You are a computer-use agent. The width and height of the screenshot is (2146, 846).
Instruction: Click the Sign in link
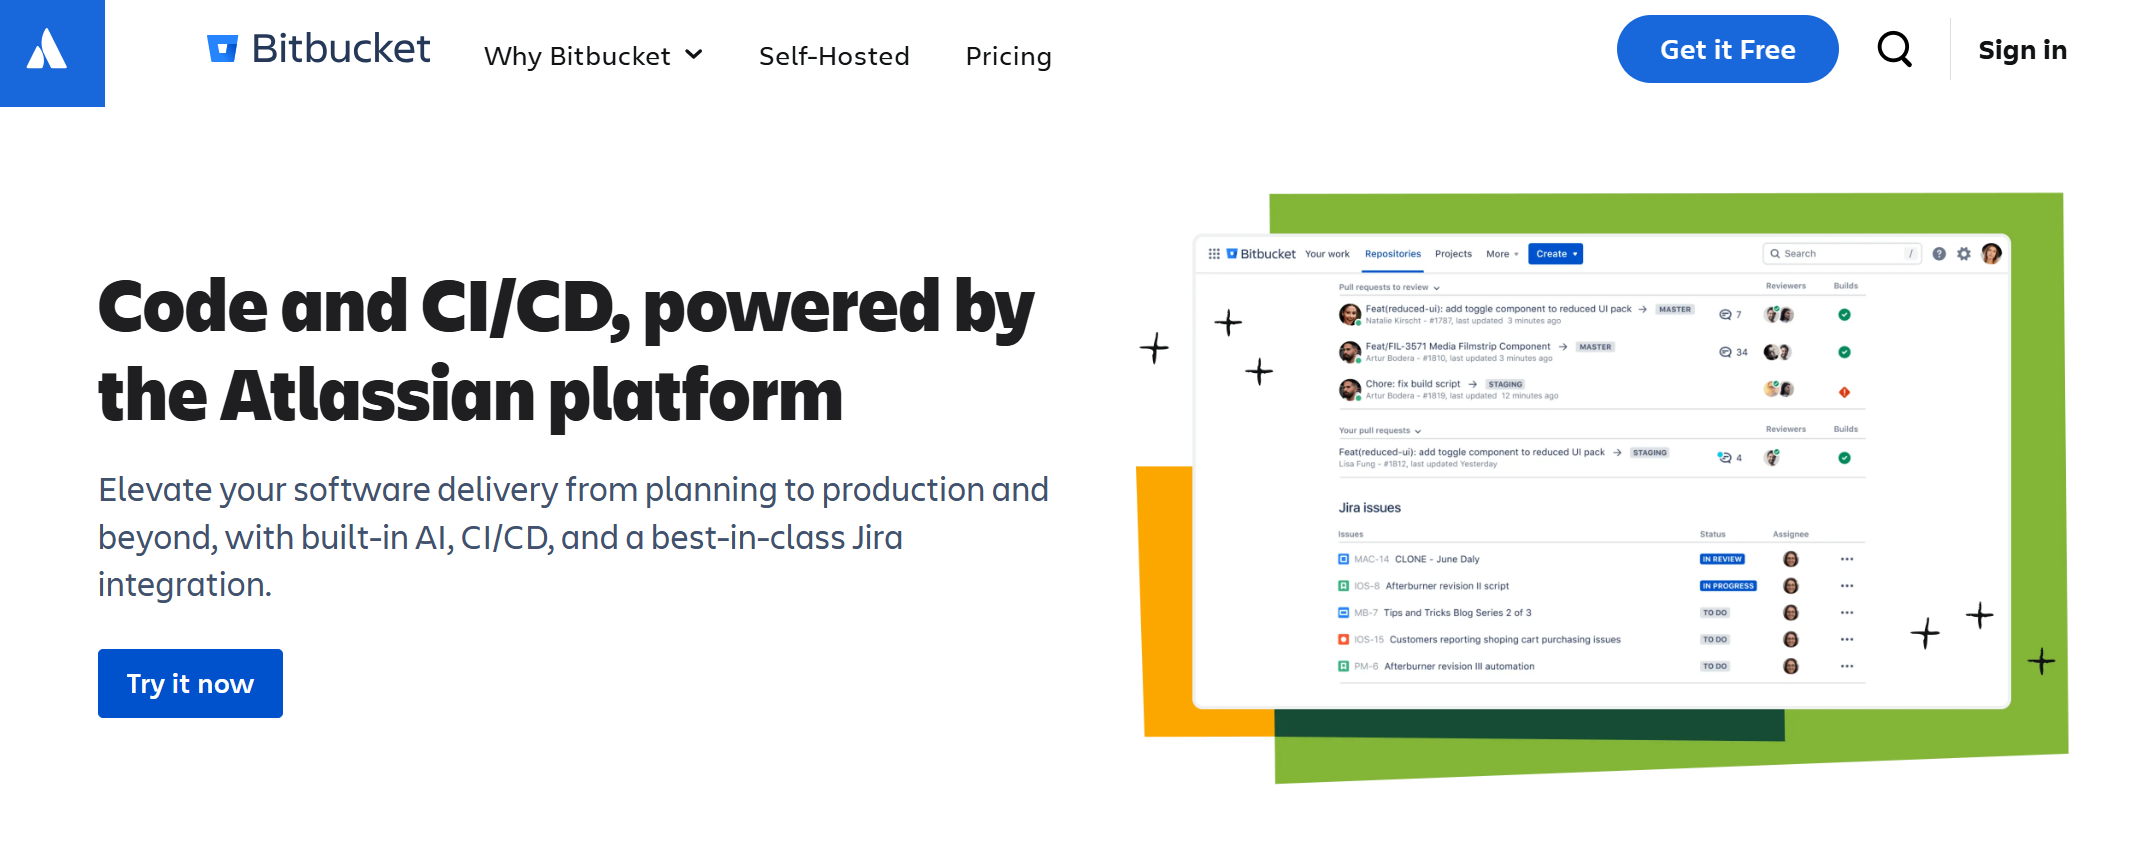[x=2022, y=50]
